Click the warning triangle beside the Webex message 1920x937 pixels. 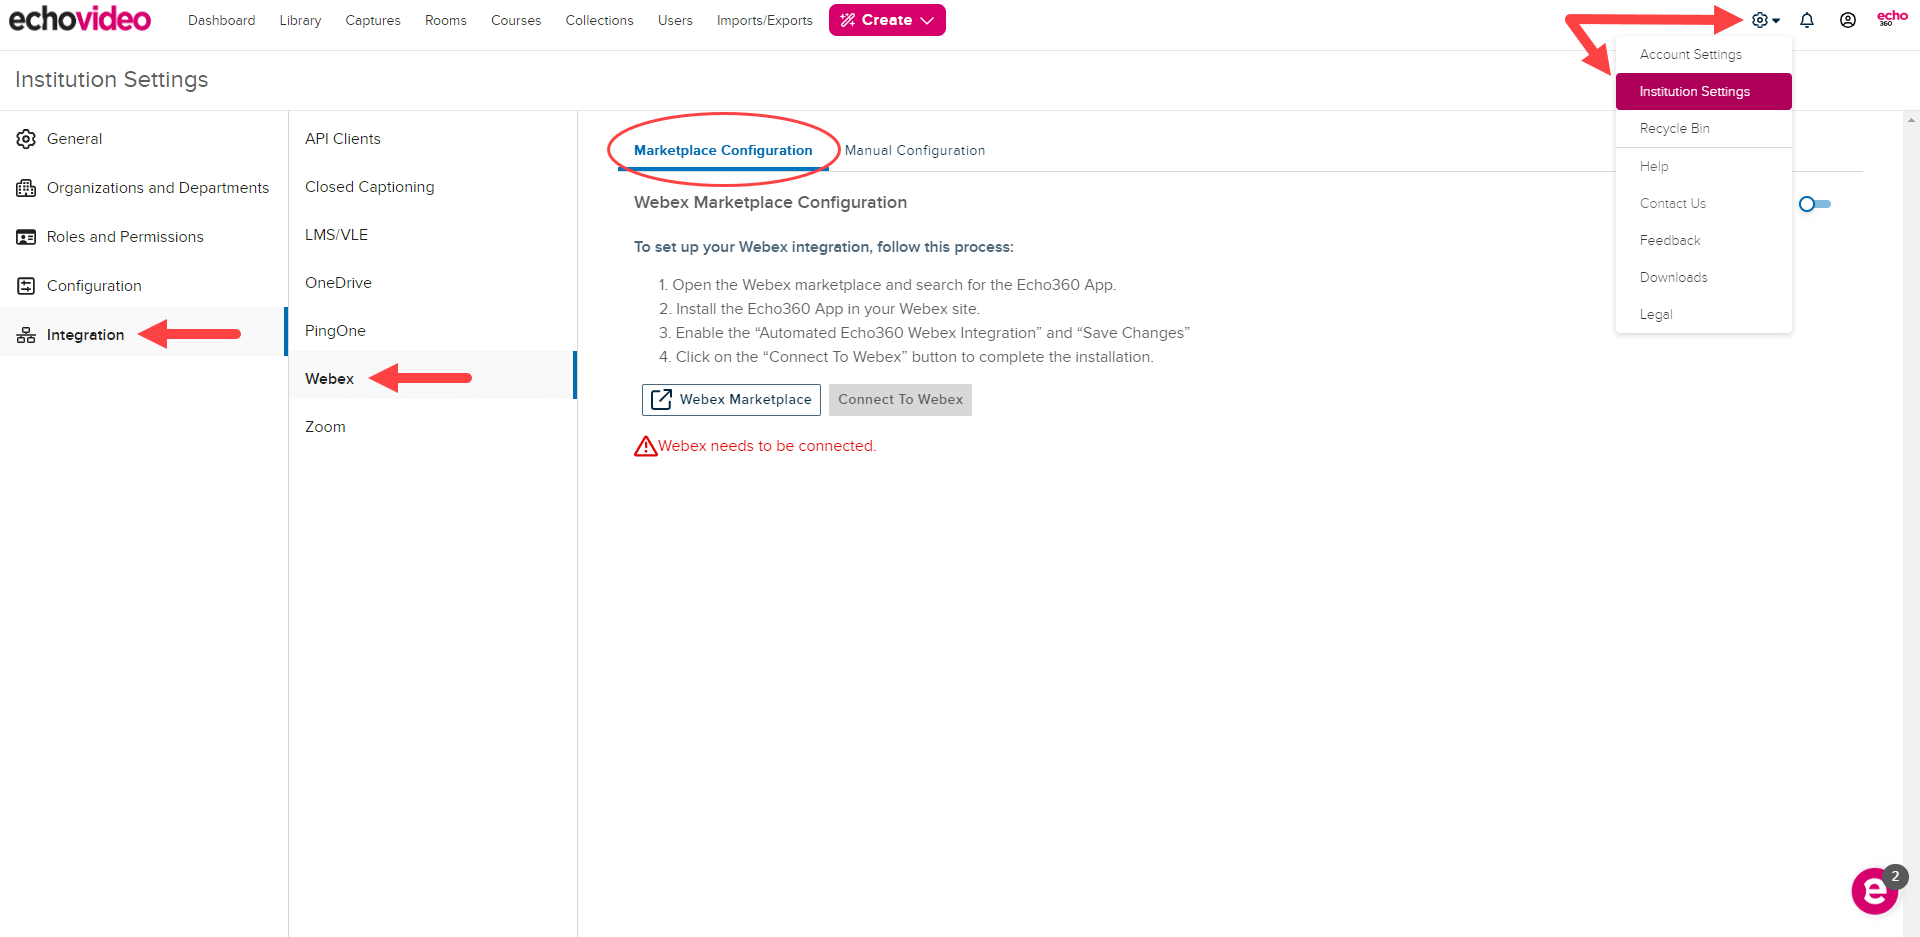[x=645, y=445]
